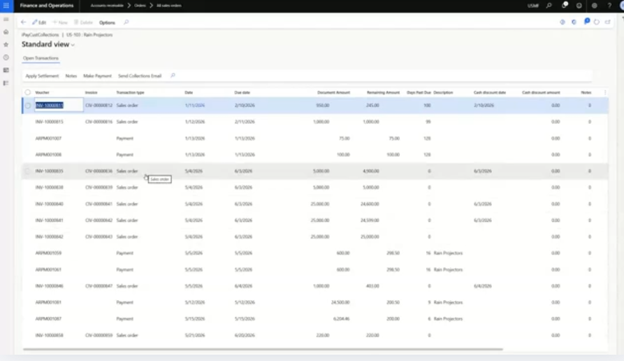Open the grid options vertical ellipsis
Image resolution: width=624 pixels, height=361 pixels.
coord(605,92)
